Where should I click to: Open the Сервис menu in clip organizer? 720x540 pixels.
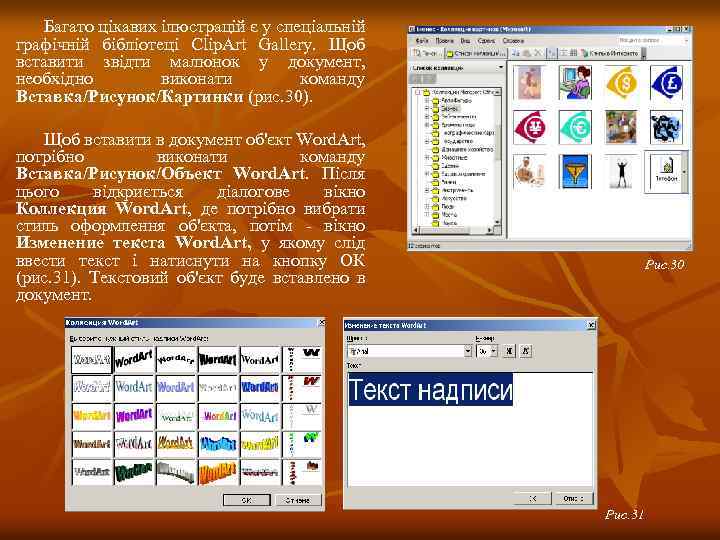point(486,41)
